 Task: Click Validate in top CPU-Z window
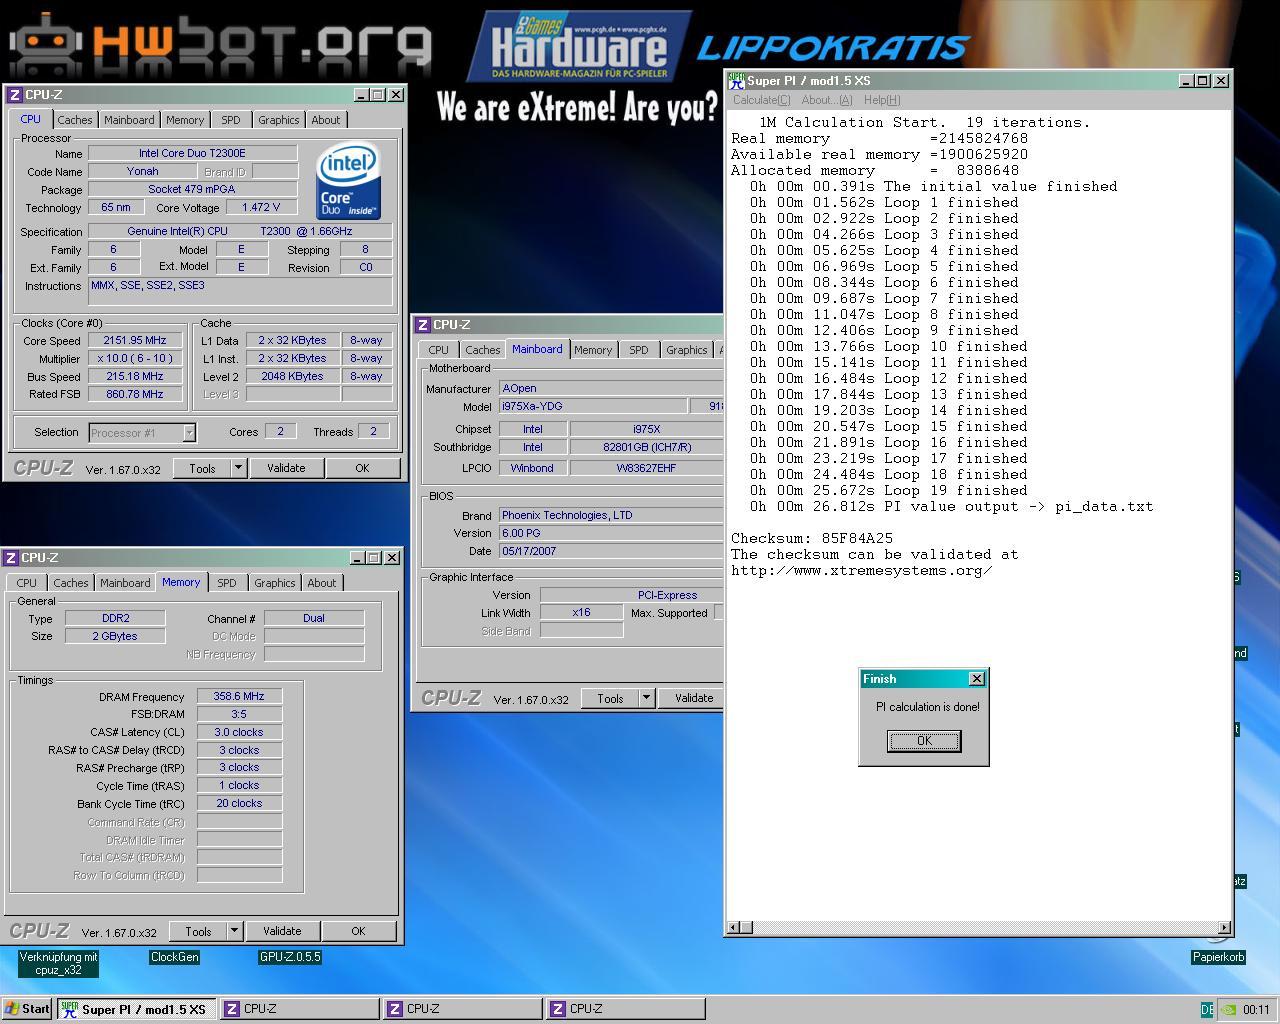[x=286, y=468]
